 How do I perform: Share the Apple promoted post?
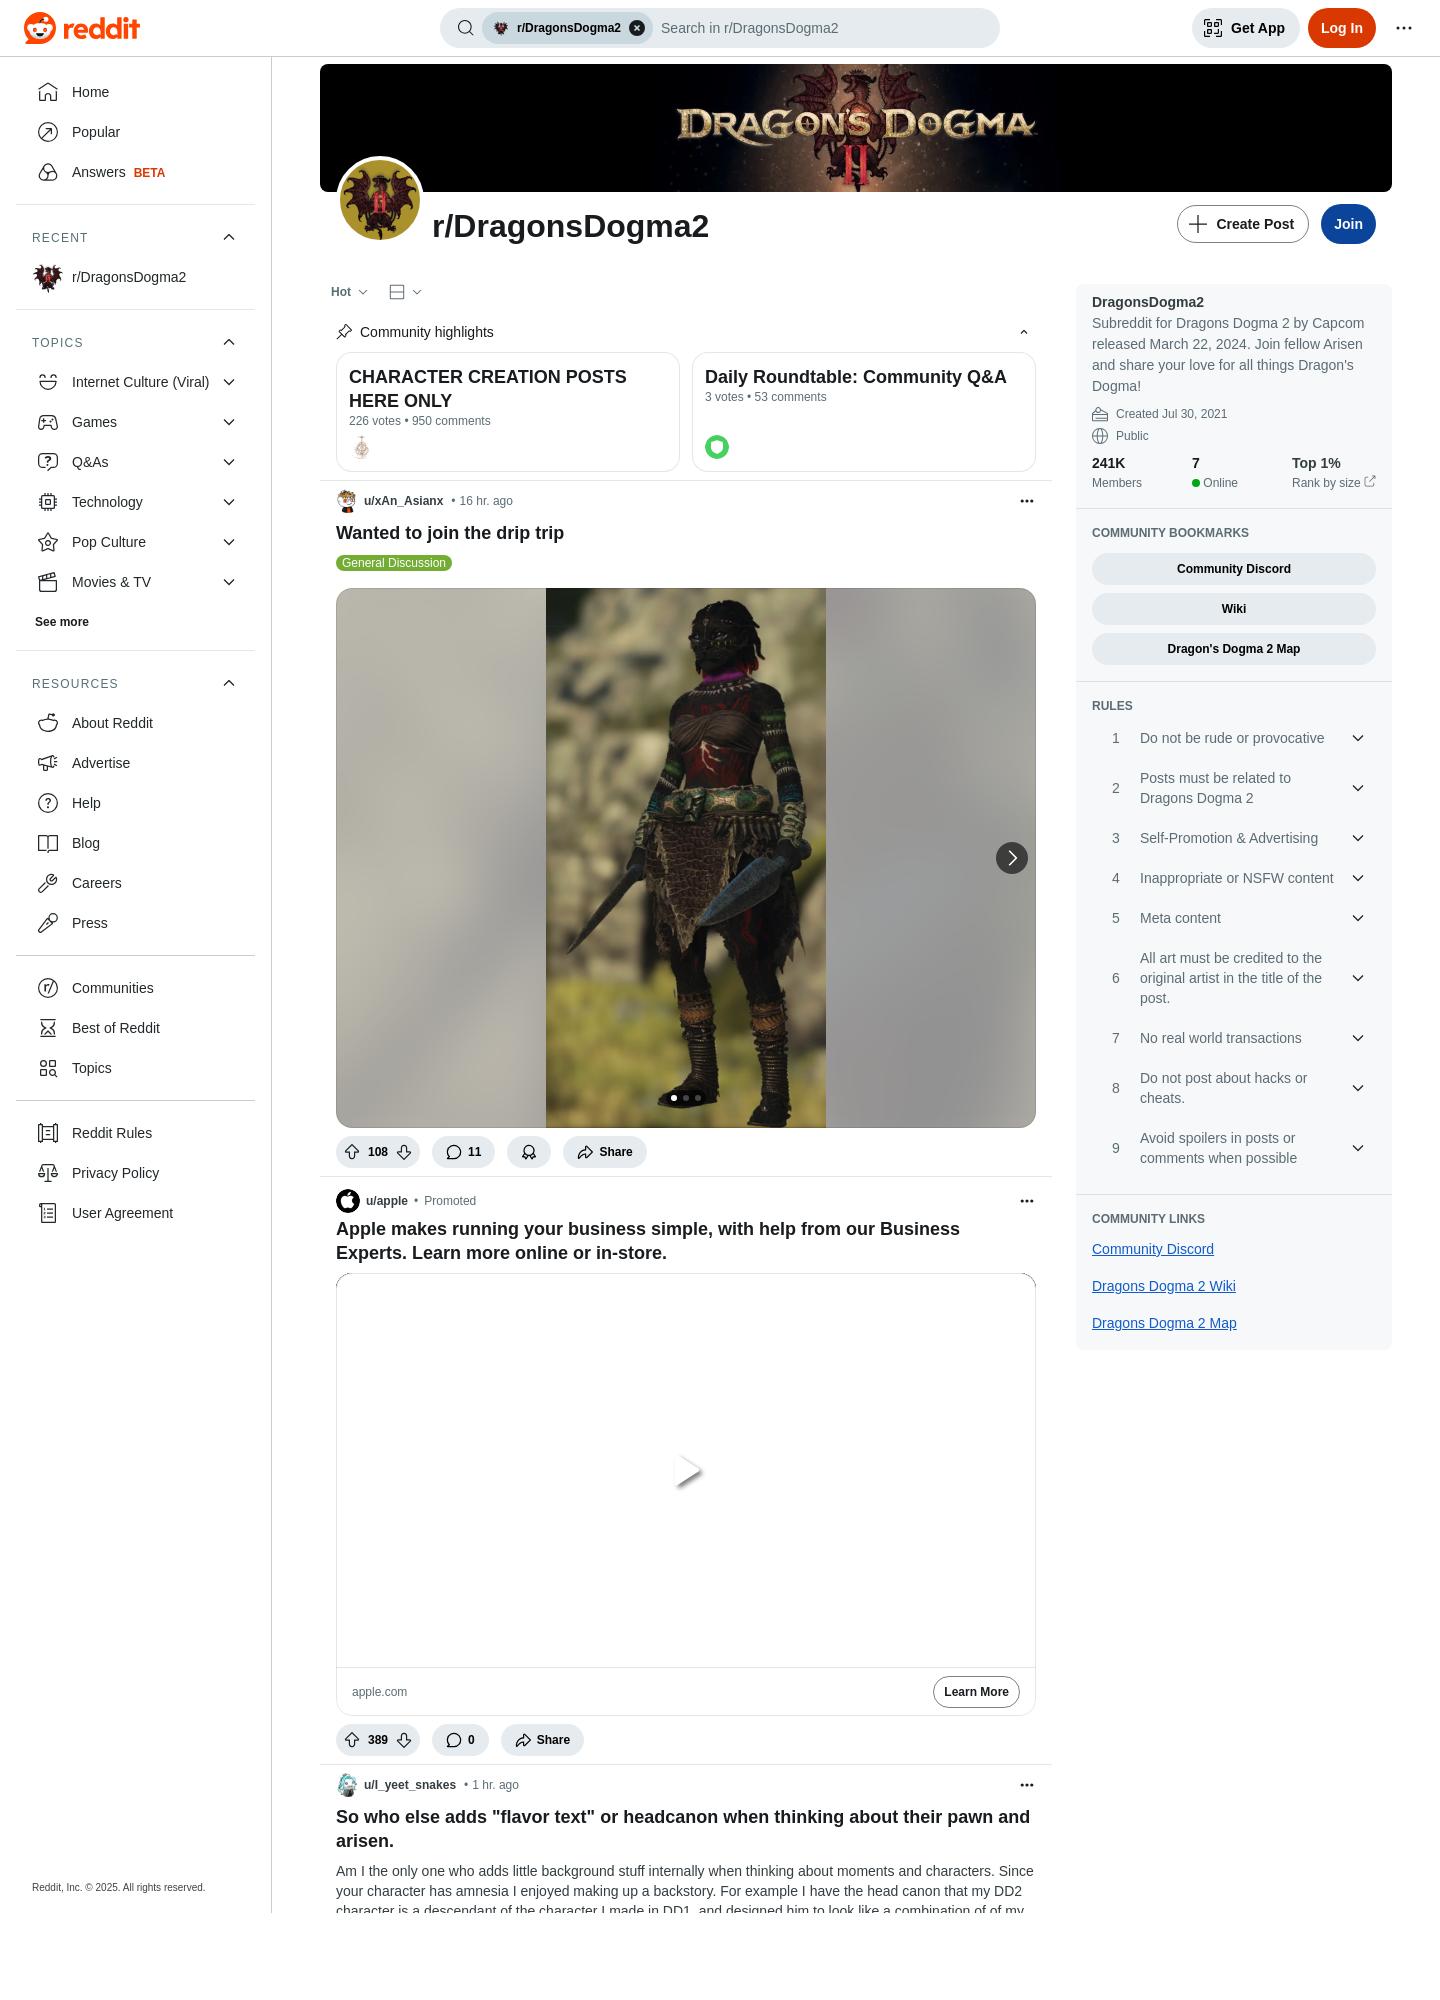(542, 1740)
